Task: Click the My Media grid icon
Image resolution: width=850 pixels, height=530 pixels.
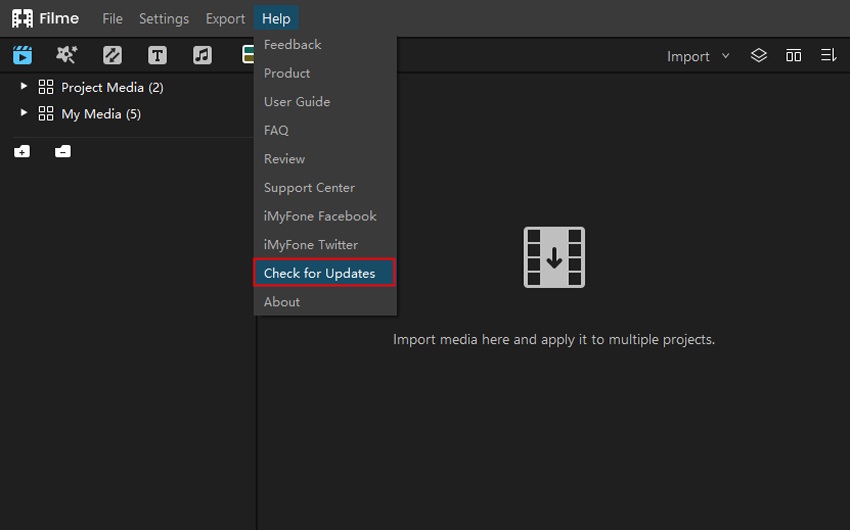Action: pos(46,113)
